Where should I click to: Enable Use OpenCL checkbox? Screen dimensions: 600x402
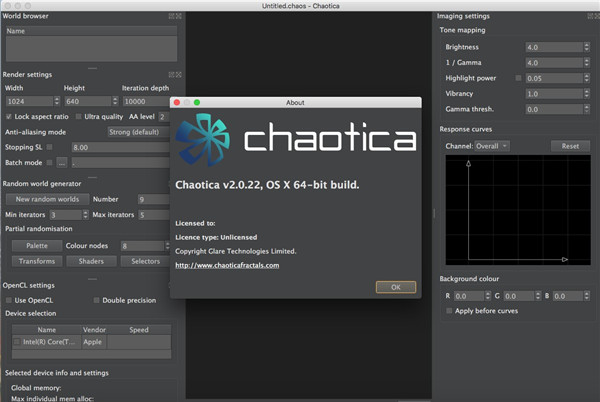(8, 300)
